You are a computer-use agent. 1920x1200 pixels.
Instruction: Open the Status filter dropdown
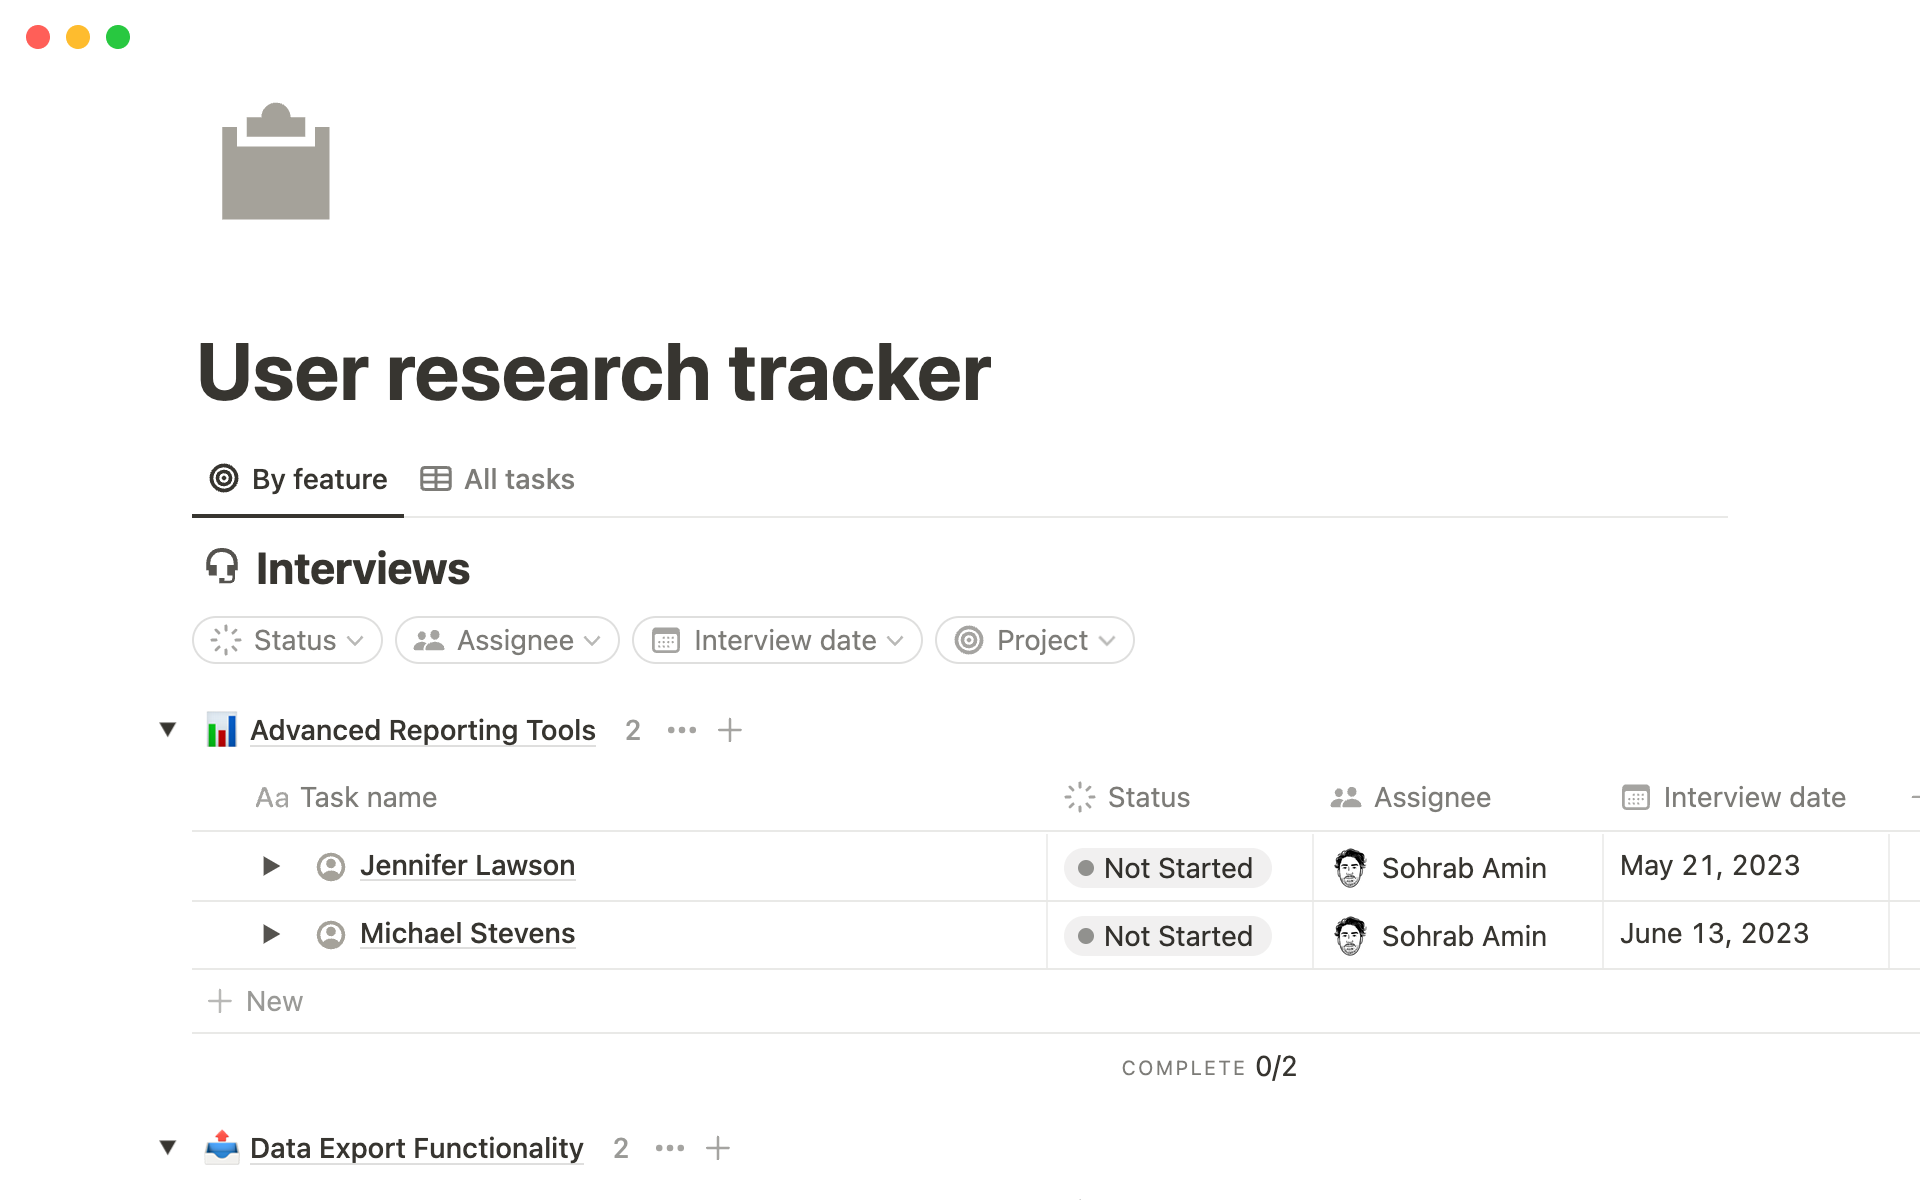(x=287, y=640)
